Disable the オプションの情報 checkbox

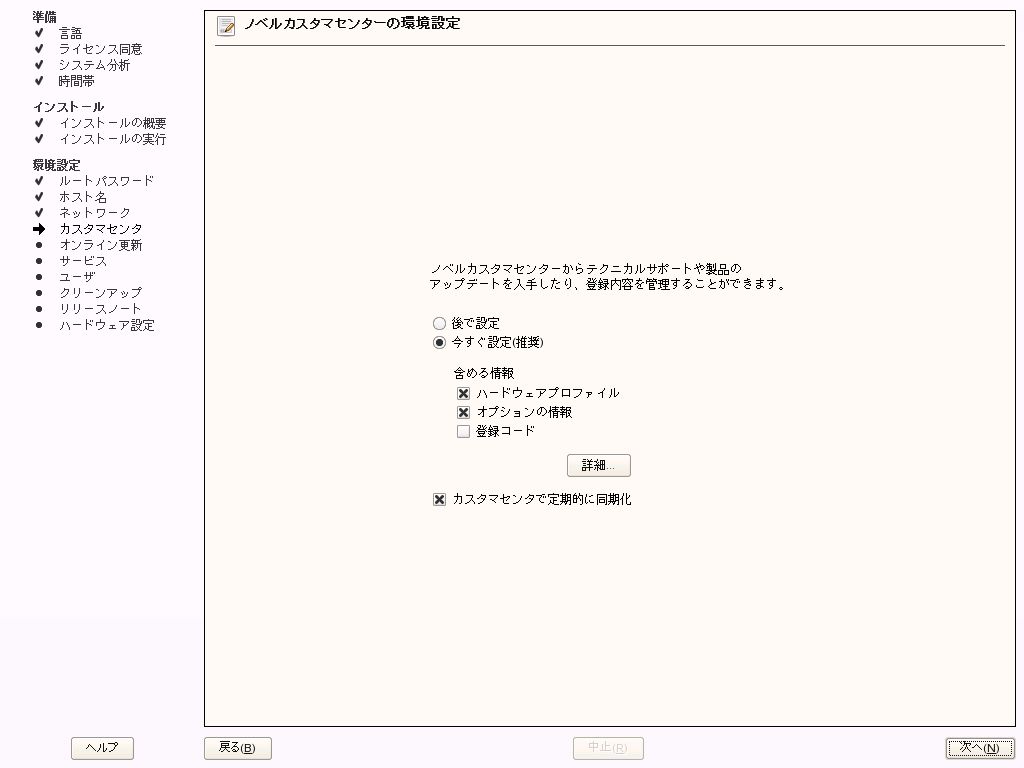coord(463,411)
